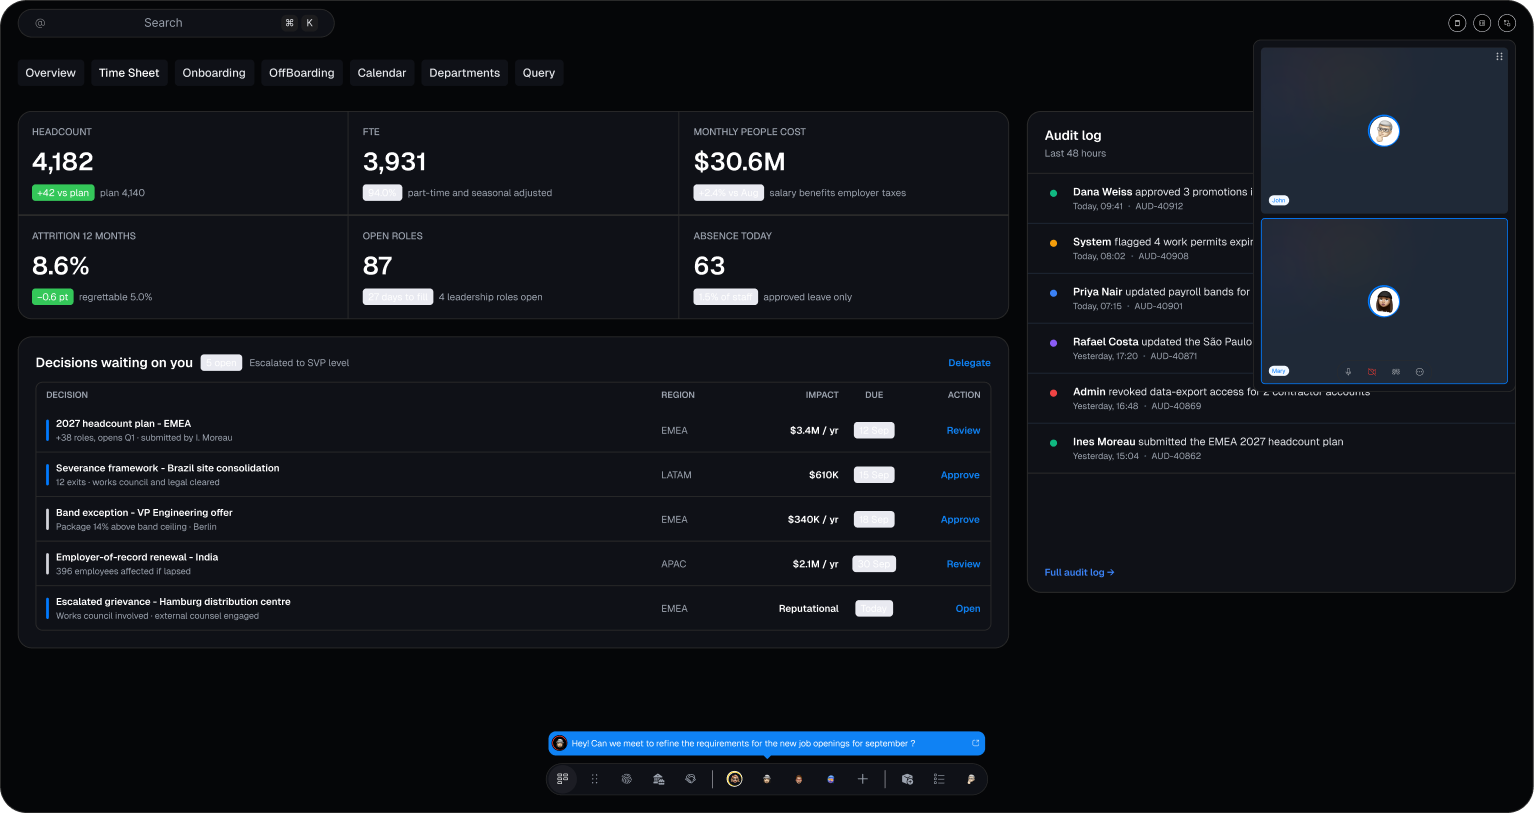Viewport: 1534px width, 813px height.
Task: Select John's video tile
Action: (x=1384, y=130)
